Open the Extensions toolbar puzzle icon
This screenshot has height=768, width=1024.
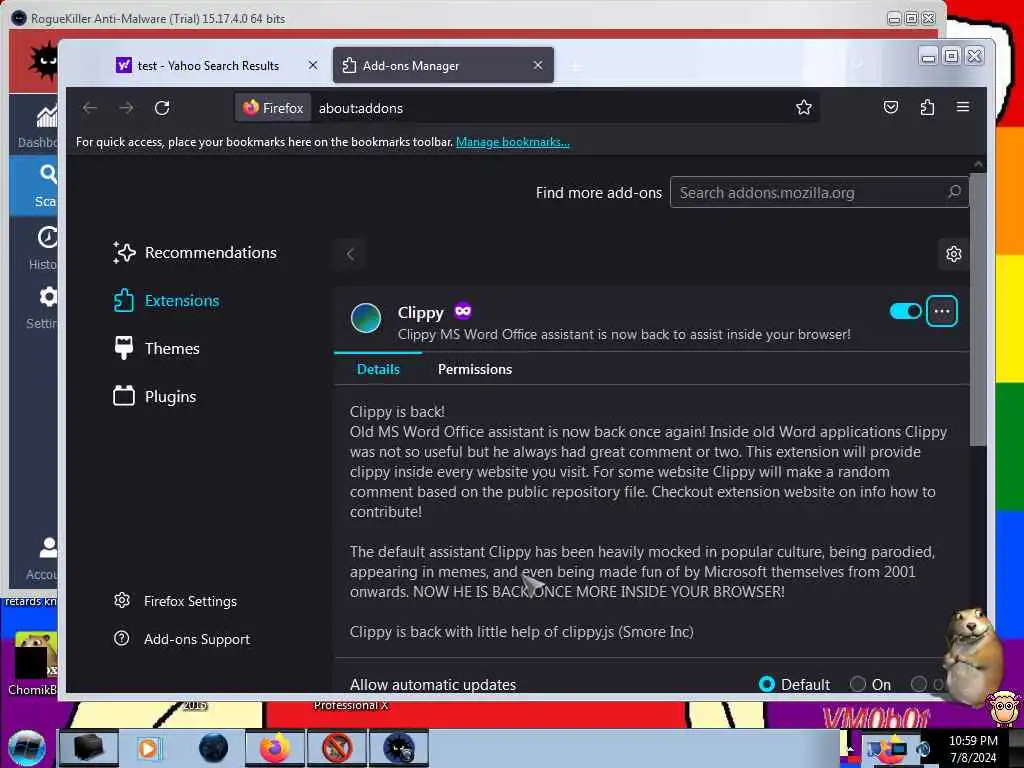click(x=927, y=107)
